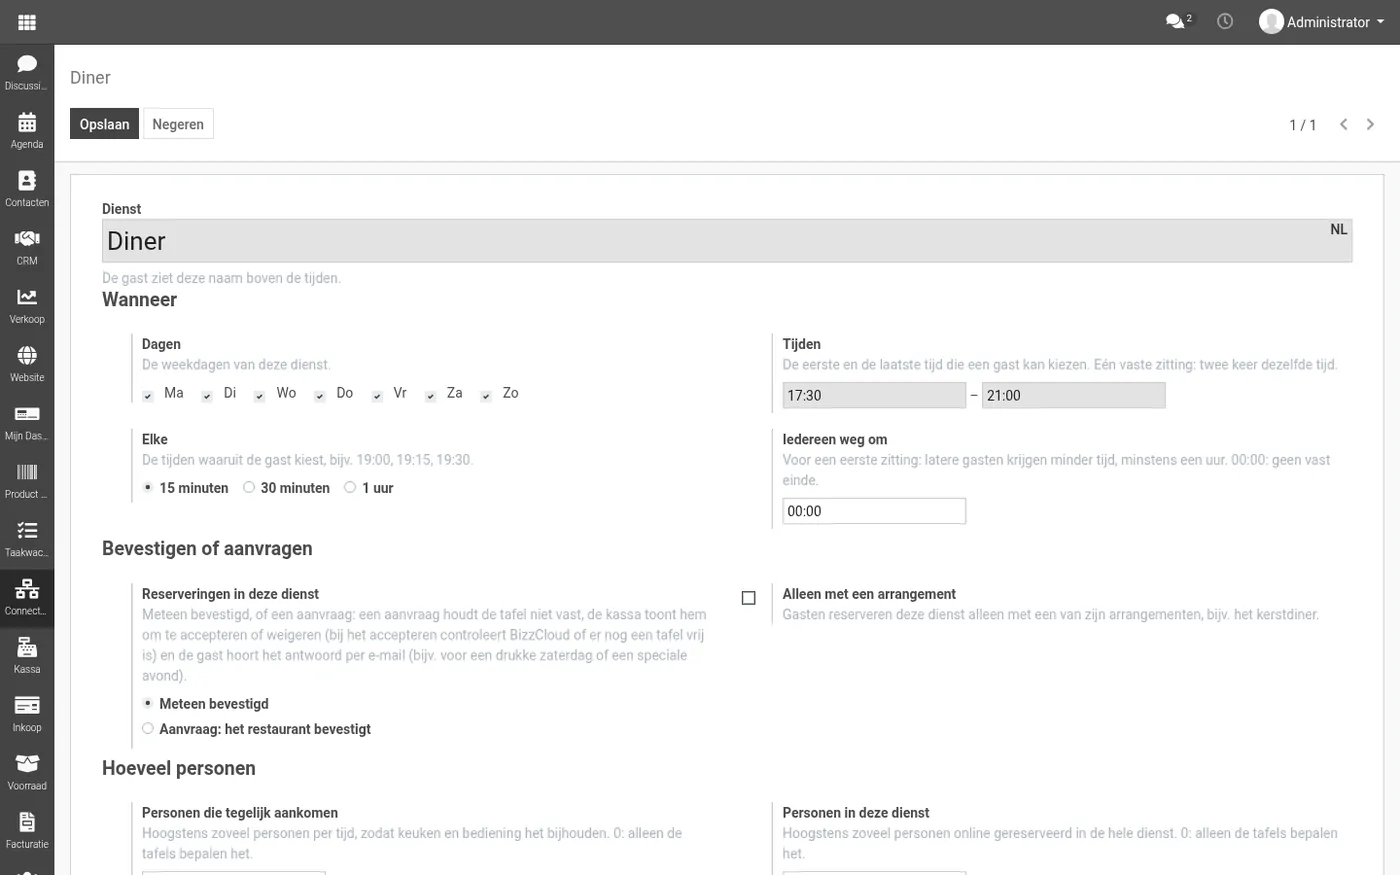This screenshot has height=875, width=1400.
Task: Open the Administrator user dropdown
Action: point(1322,22)
